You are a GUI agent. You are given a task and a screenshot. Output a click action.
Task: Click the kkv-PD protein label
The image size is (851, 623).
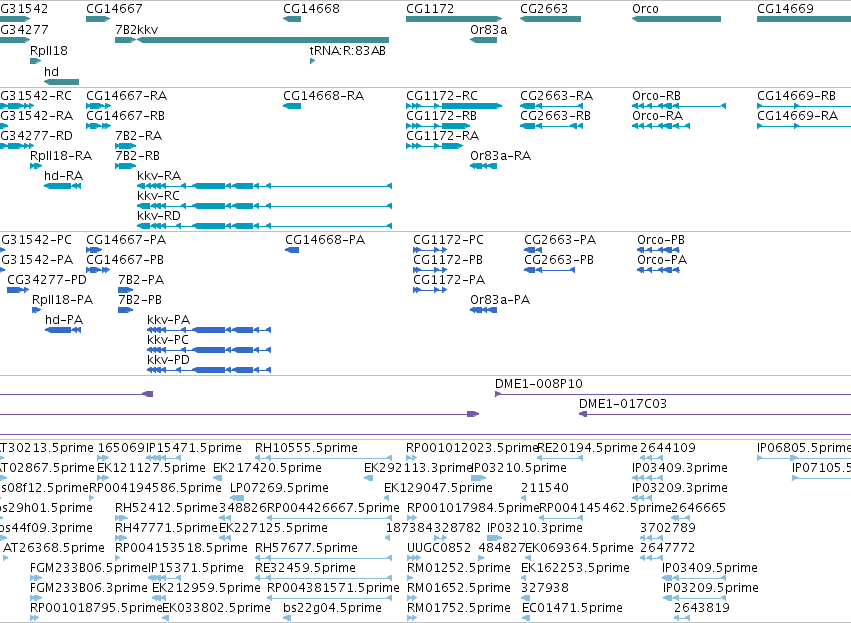(x=168, y=360)
